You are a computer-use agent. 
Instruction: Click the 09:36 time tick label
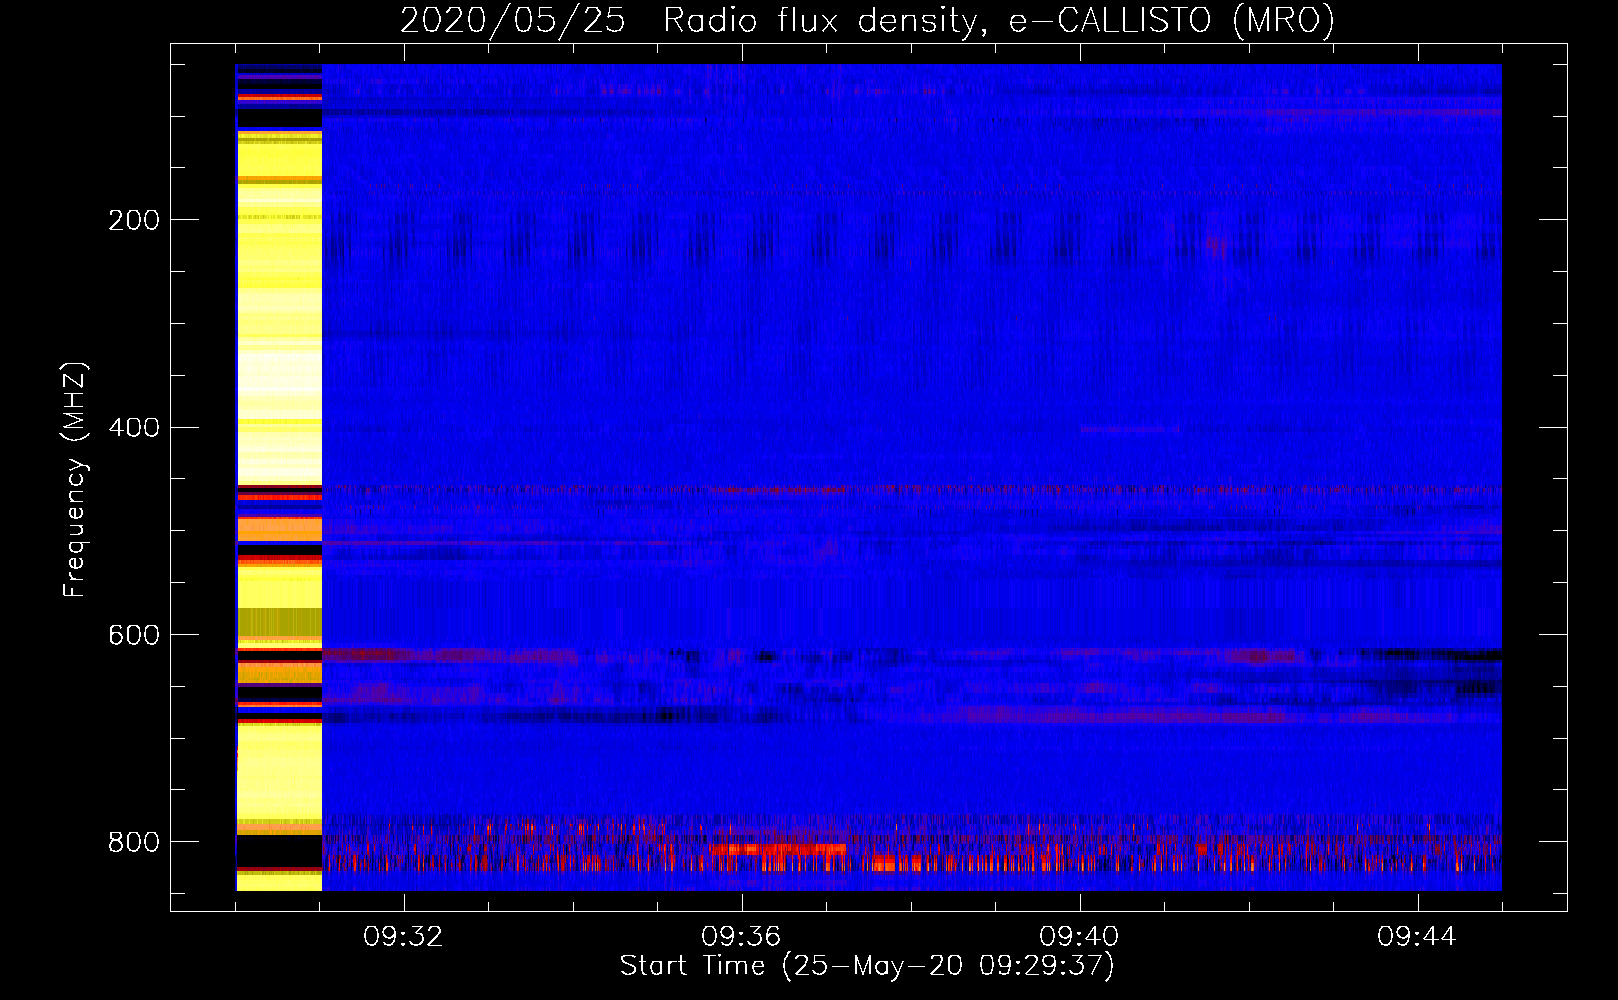tap(741, 937)
